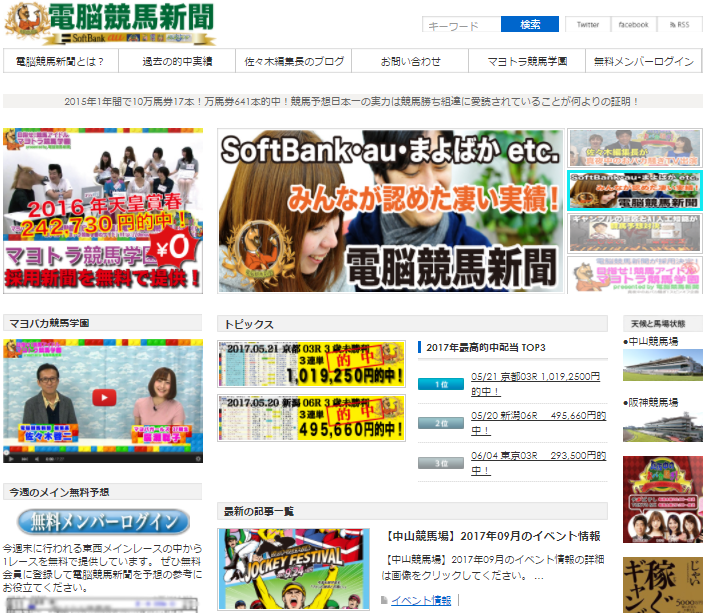Open 無料メンバーログイン menu item
The image size is (713, 613).
(x=644, y=61)
